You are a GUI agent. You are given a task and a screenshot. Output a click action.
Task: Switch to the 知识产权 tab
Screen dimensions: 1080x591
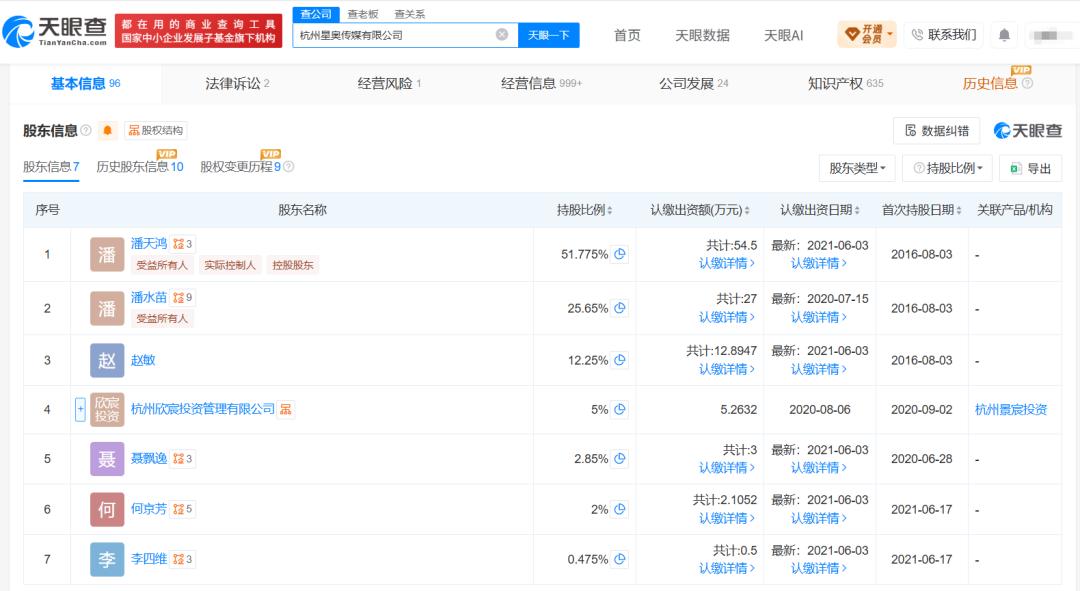coord(845,83)
